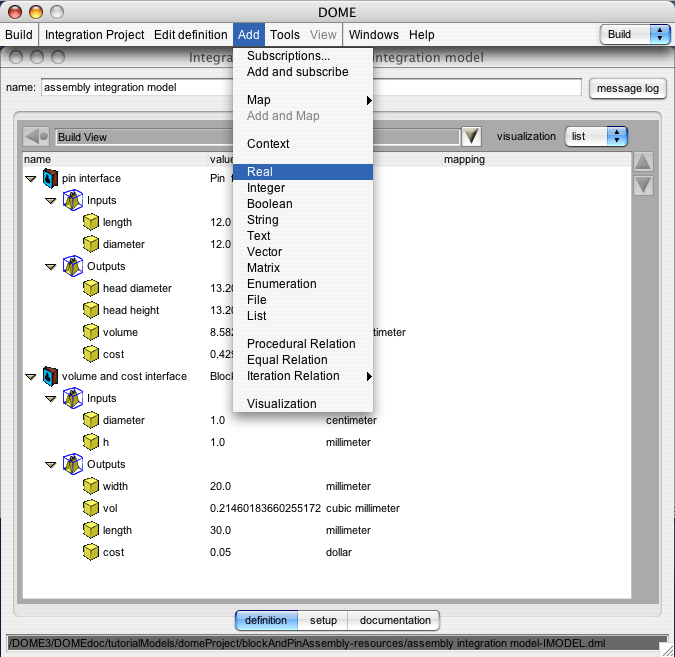Screen dimensions: 675x657
Task: Click the cube icon for vol
Action: click(91, 508)
